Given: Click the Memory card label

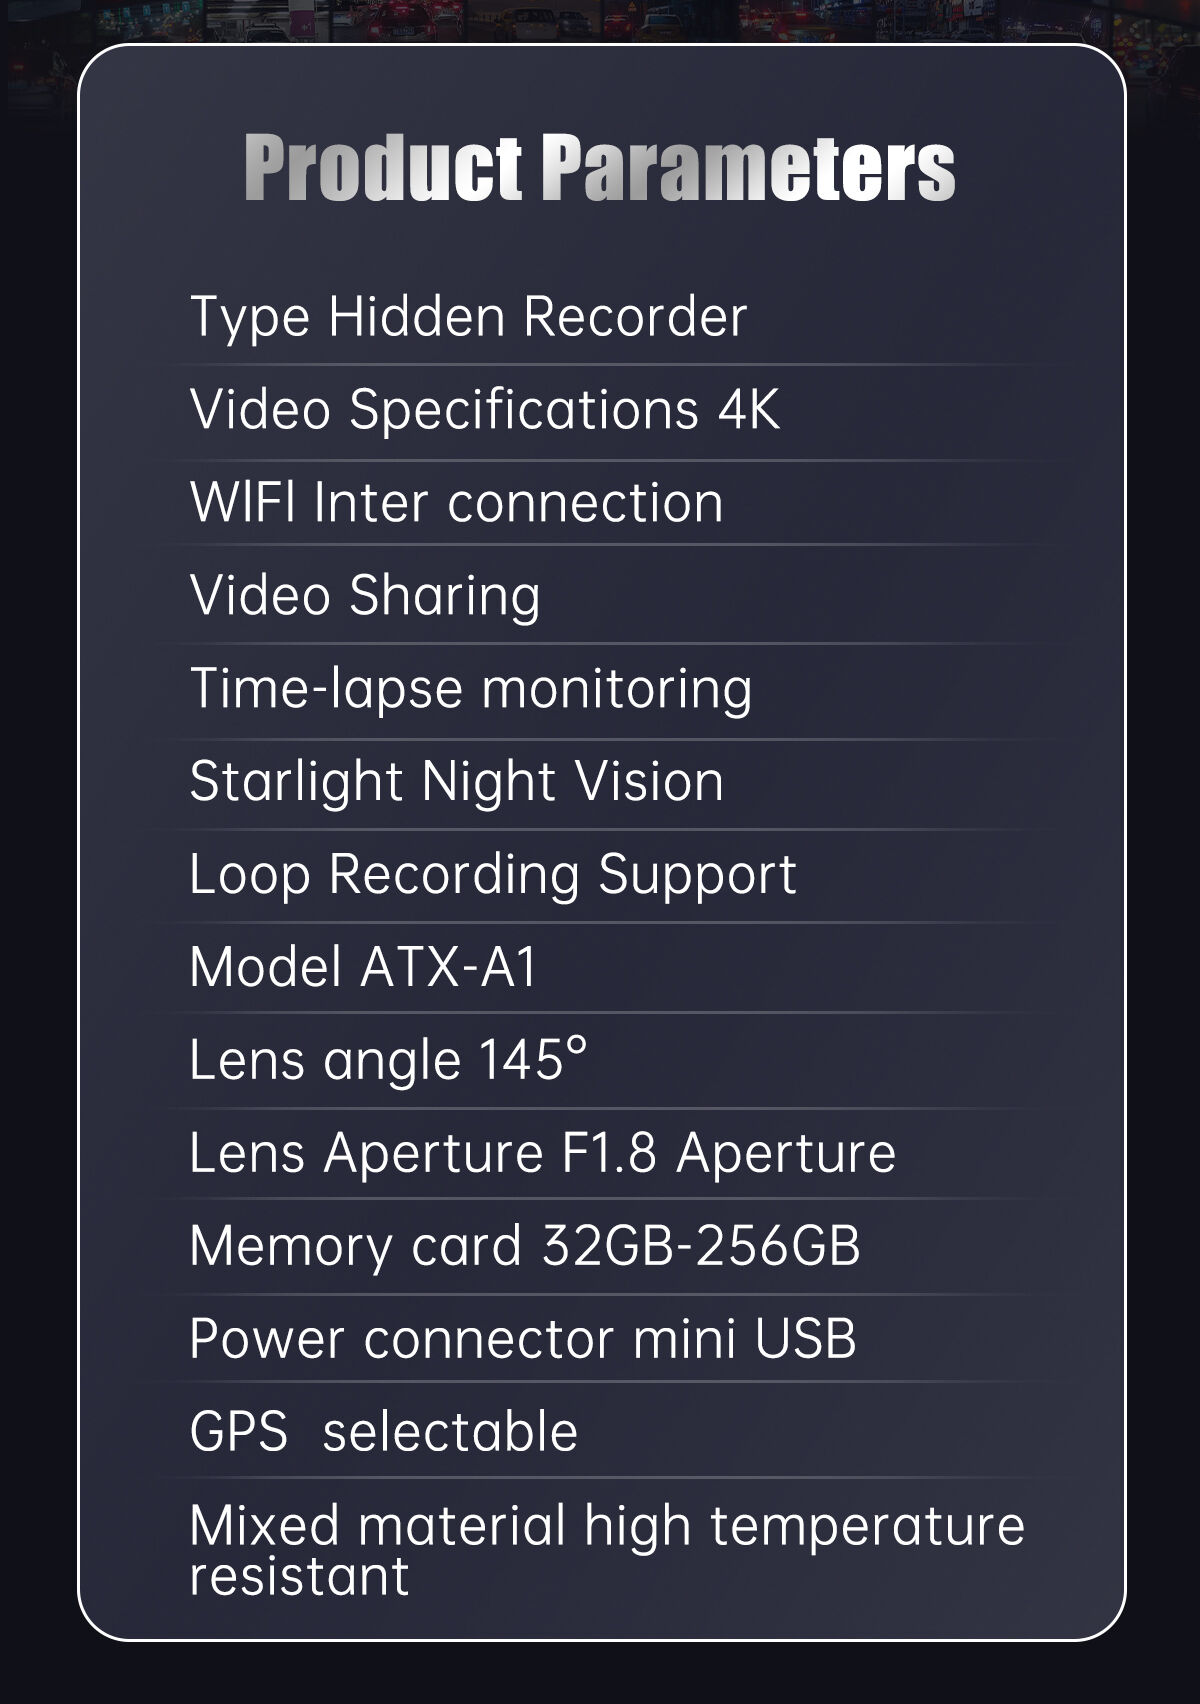Looking at the screenshot, I should click(355, 1246).
